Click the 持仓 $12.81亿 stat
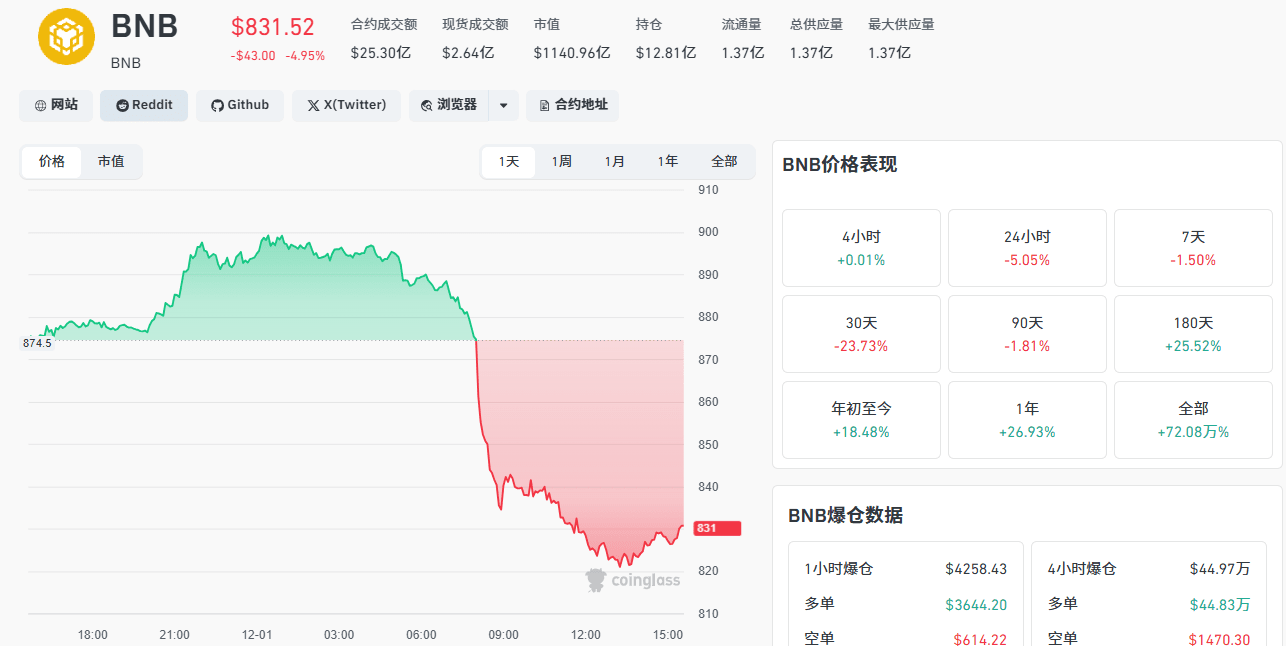Viewport: 1286px width, 646px height. point(665,38)
